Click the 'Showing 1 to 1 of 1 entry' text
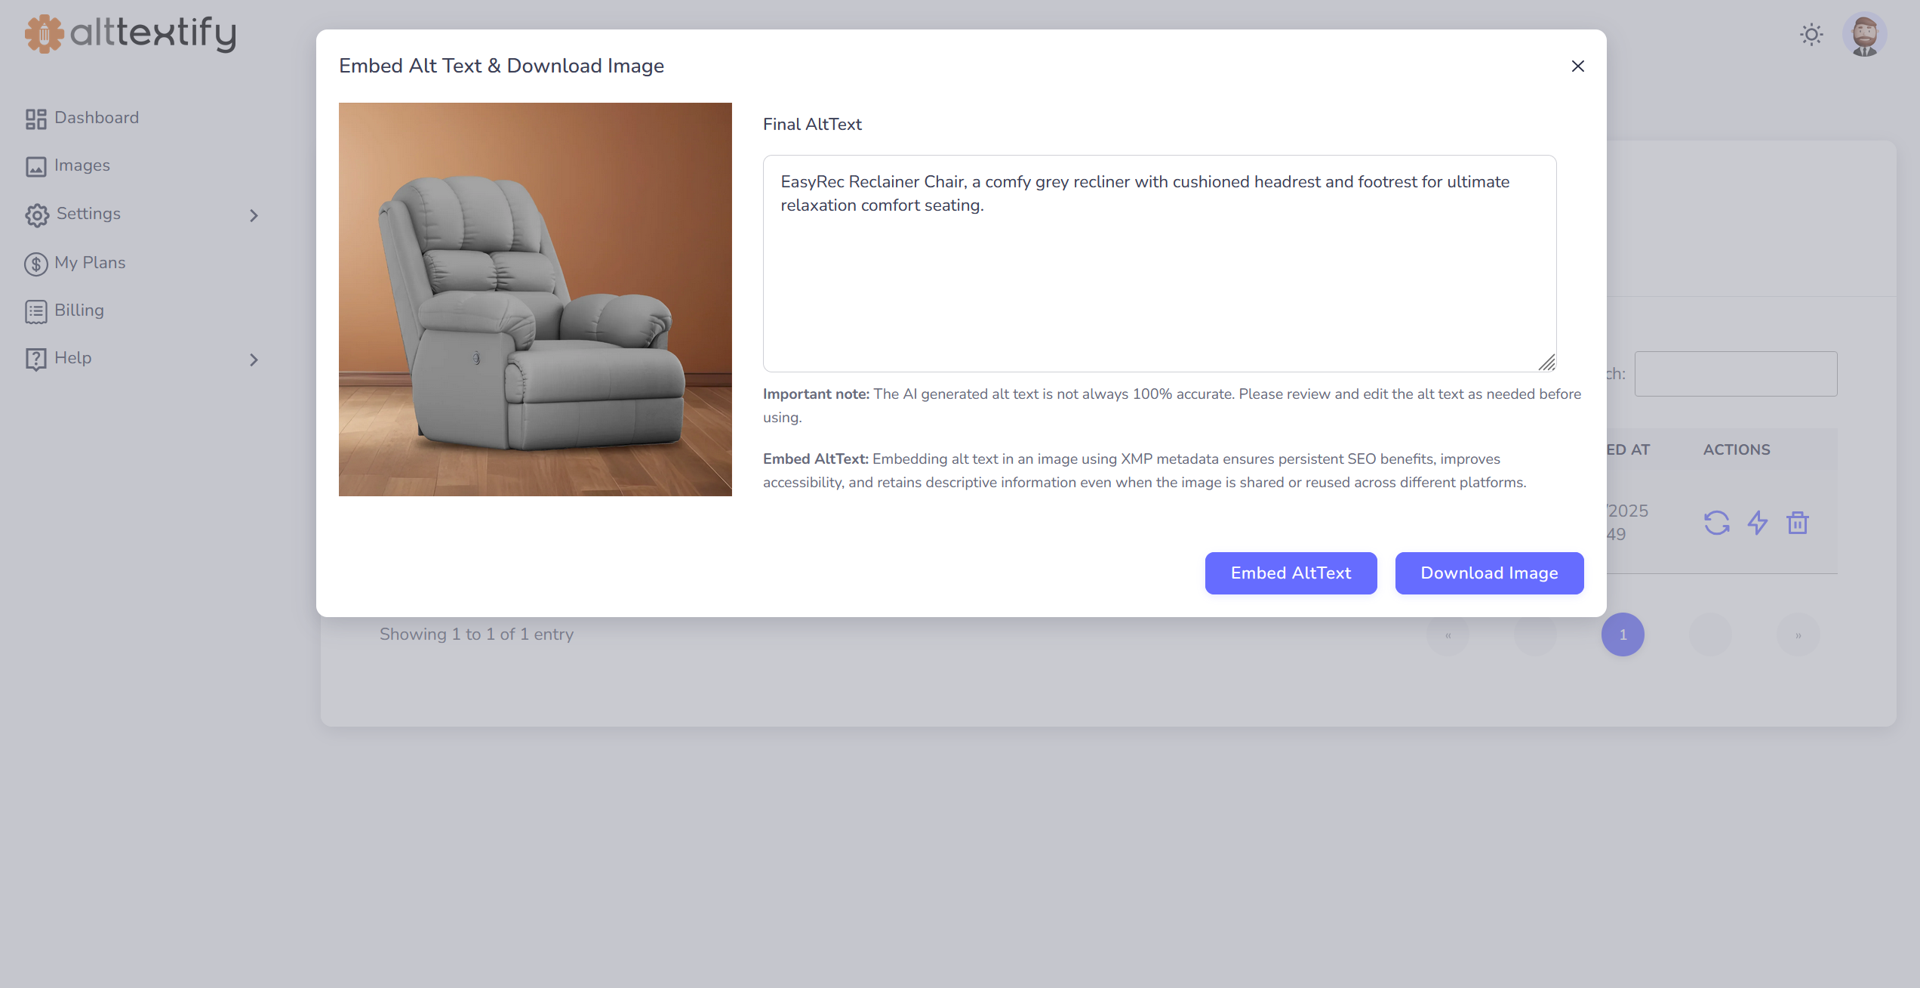1920x988 pixels. pos(477,634)
